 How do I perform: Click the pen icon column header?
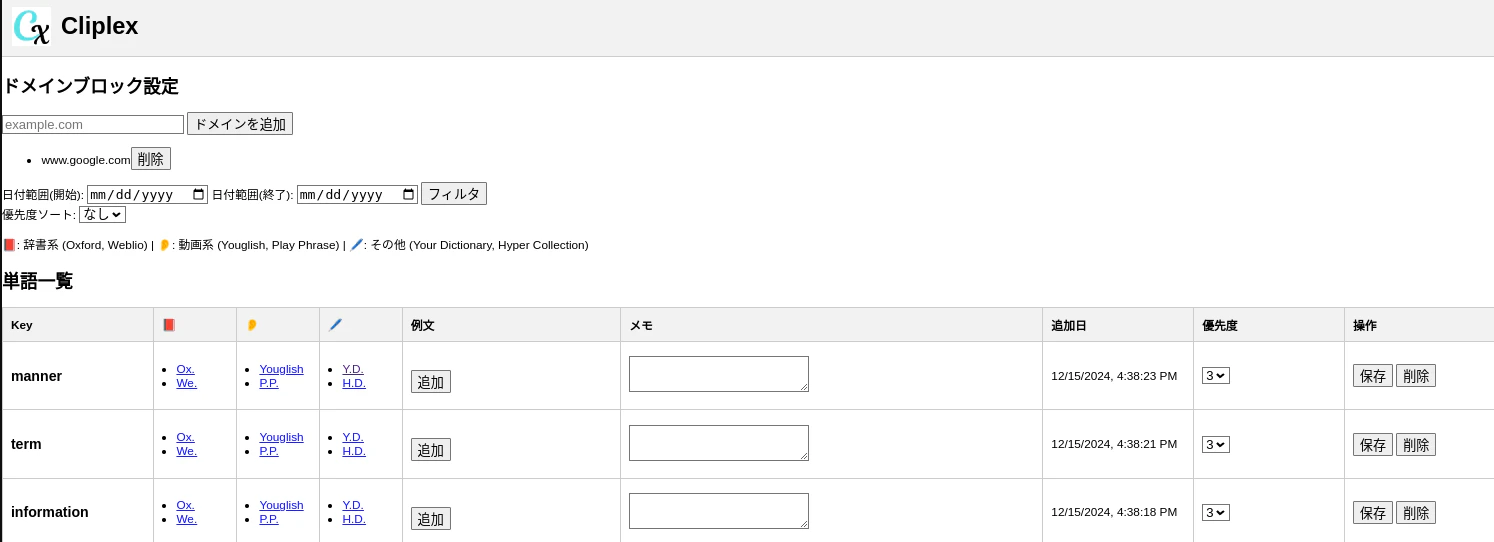pyautogui.click(x=335, y=325)
